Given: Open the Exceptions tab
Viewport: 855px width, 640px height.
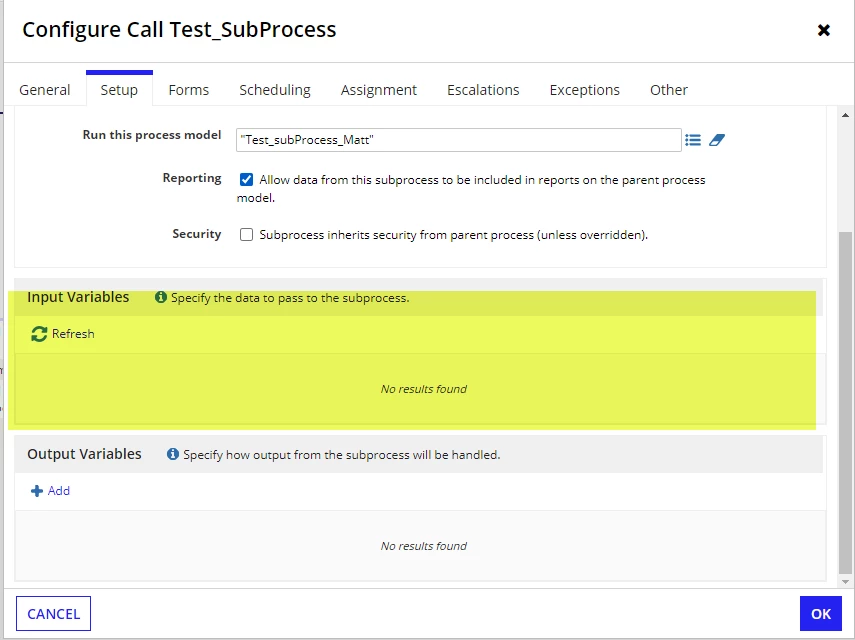Looking at the screenshot, I should (585, 90).
